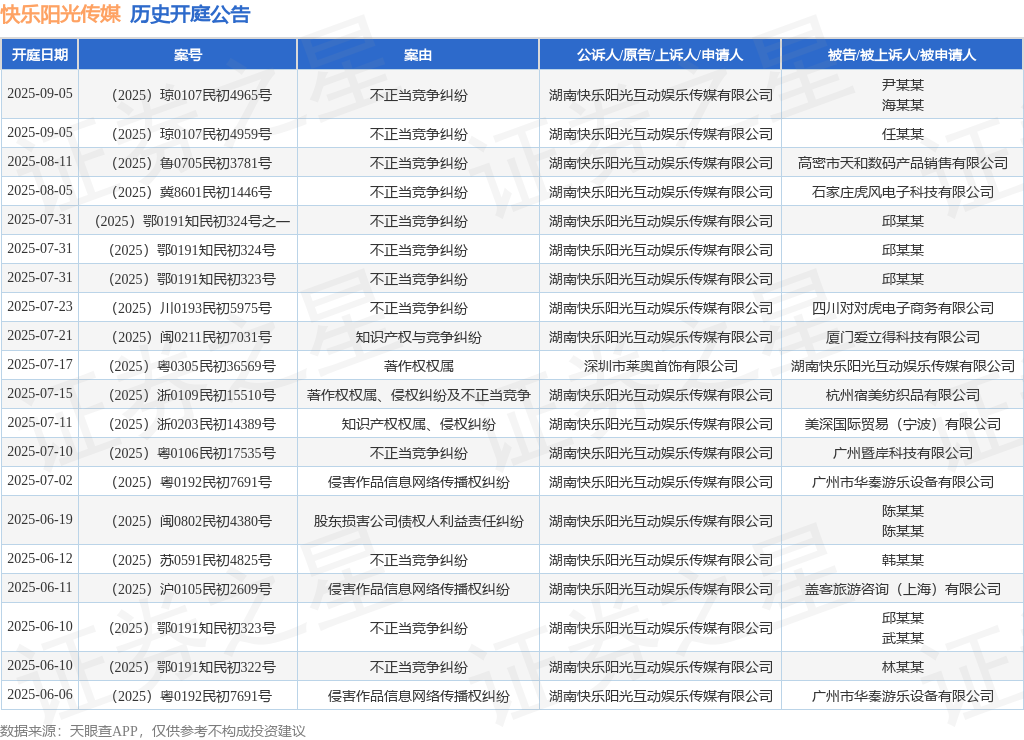This screenshot has width=1024, height=740.
Task: Click defendant 盖客旅游咨询(上海)有限公司
Action: click(903, 589)
